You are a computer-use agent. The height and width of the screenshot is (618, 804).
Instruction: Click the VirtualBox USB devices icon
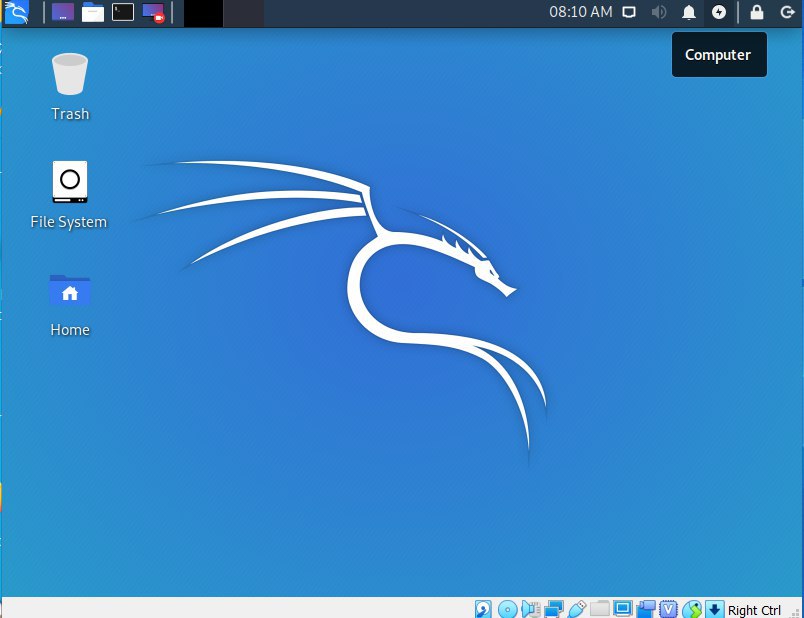pyautogui.click(x=577, y=609)
